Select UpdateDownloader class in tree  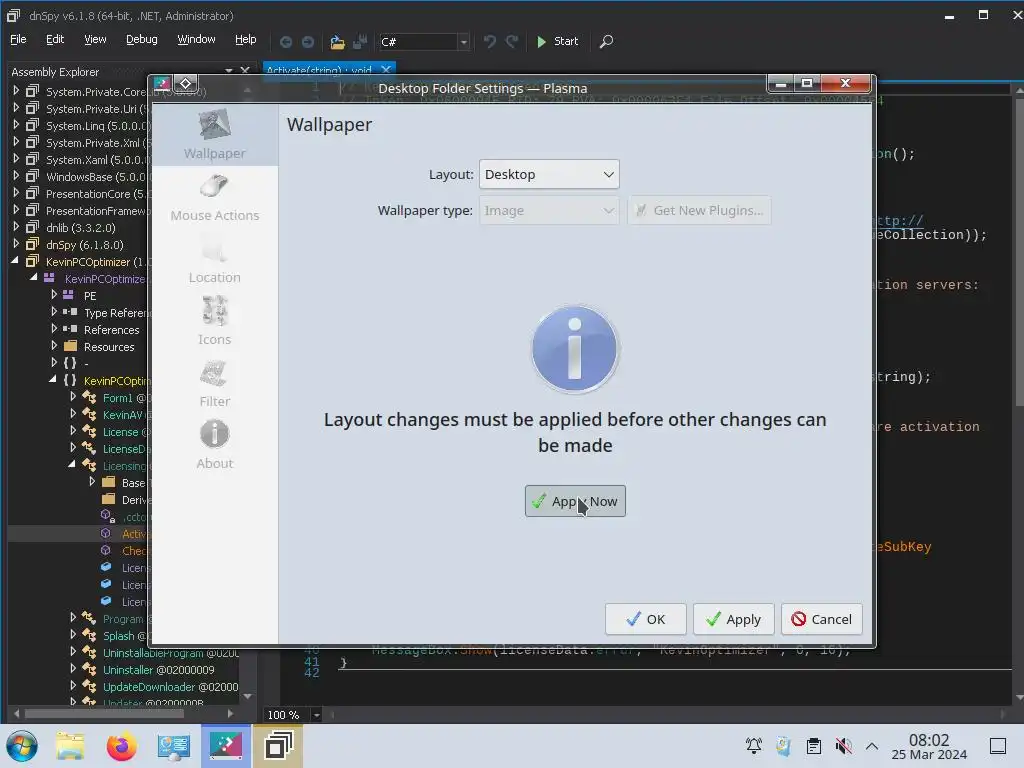(170, 686)
